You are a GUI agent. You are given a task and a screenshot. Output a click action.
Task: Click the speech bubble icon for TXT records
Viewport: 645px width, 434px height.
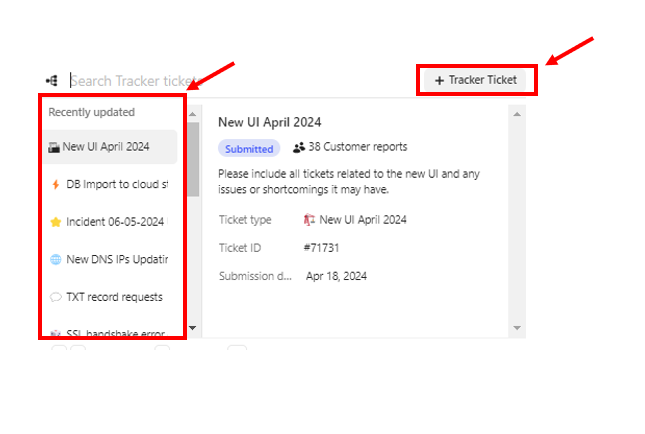(x=55, y=297)
